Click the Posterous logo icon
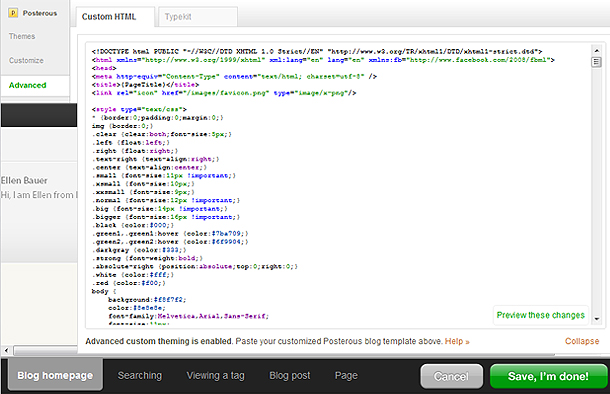Image resolution: width=610 pixels, height=394 pixels. tap(13, 13)
